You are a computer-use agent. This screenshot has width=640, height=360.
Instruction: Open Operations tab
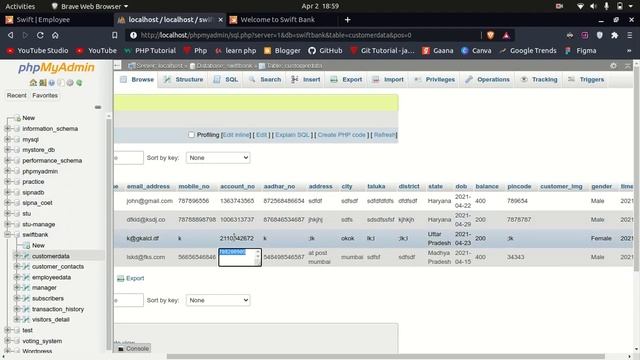point(487,80)
